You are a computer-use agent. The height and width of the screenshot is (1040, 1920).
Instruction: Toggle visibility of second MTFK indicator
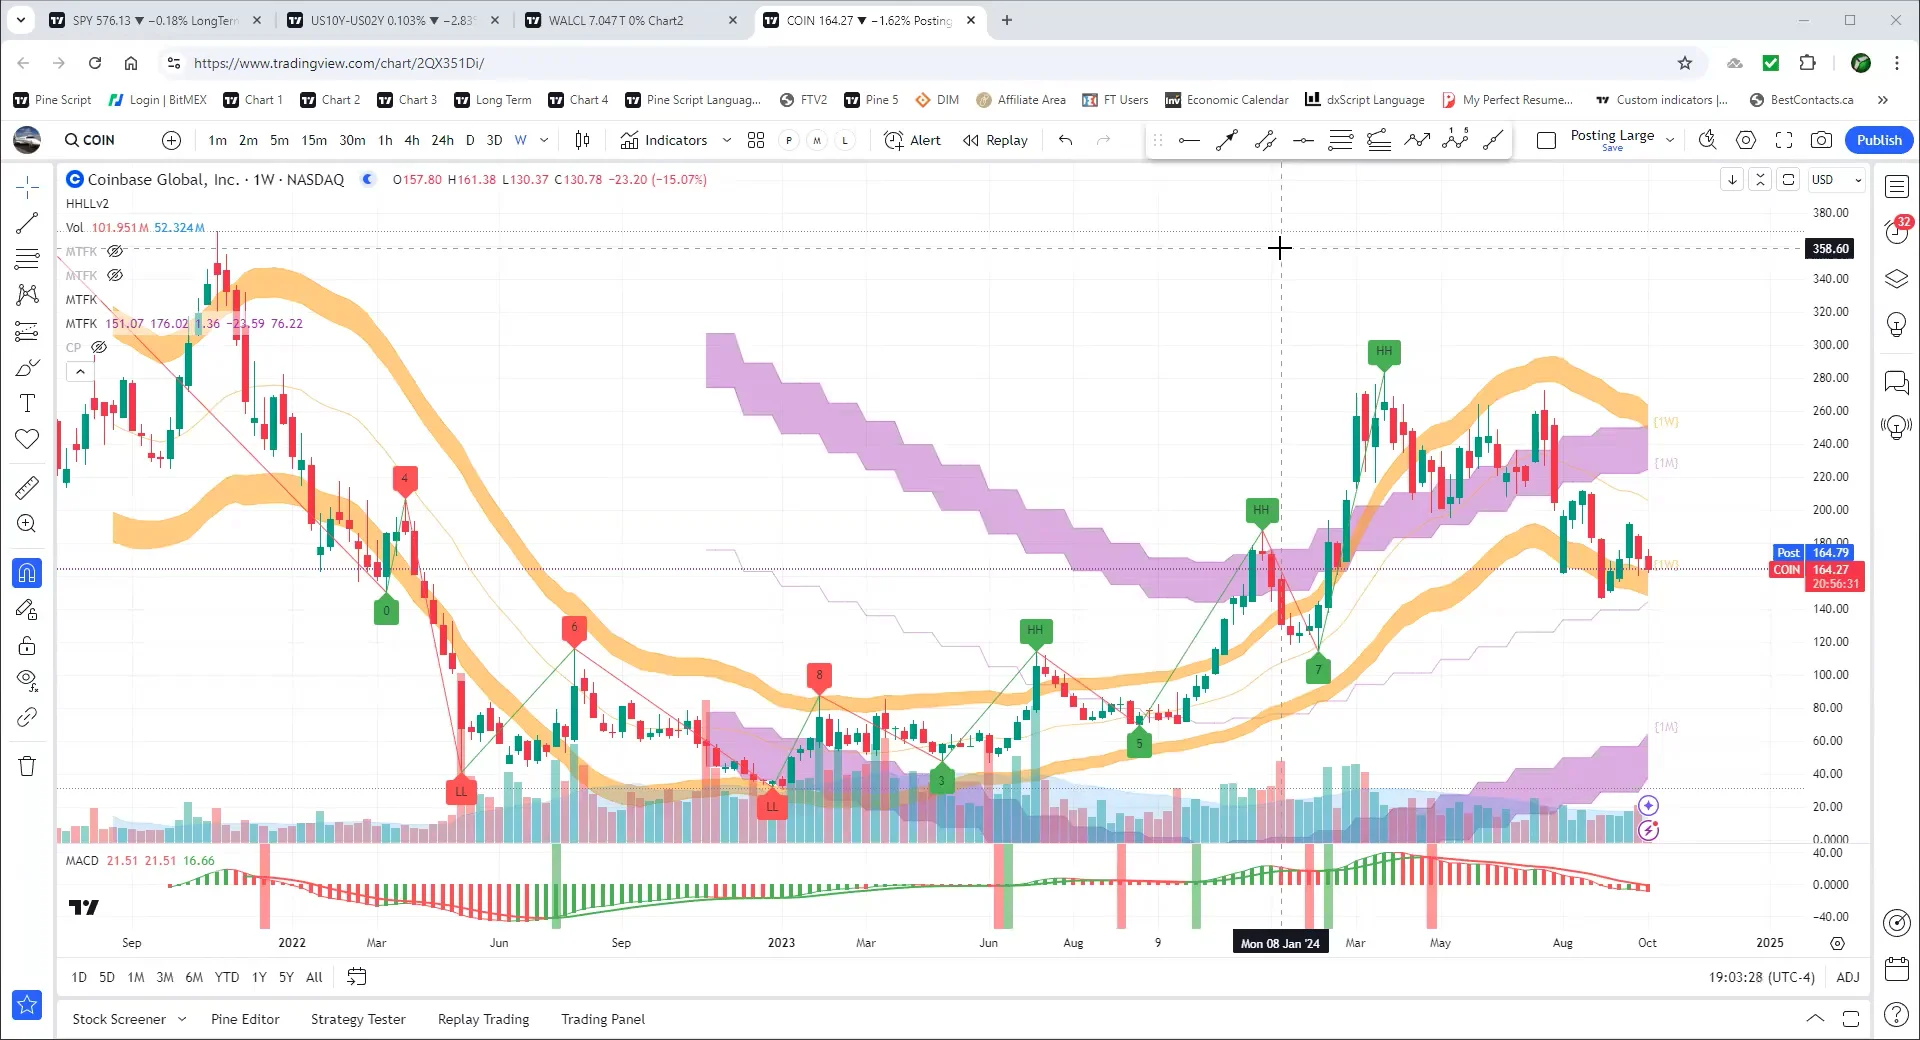115,276
